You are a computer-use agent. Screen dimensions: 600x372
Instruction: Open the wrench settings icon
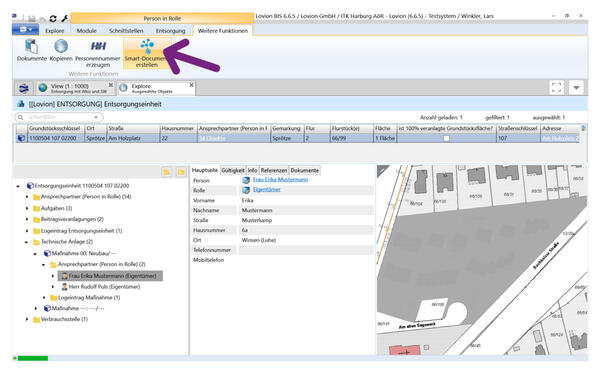click(x=65, y=18)
